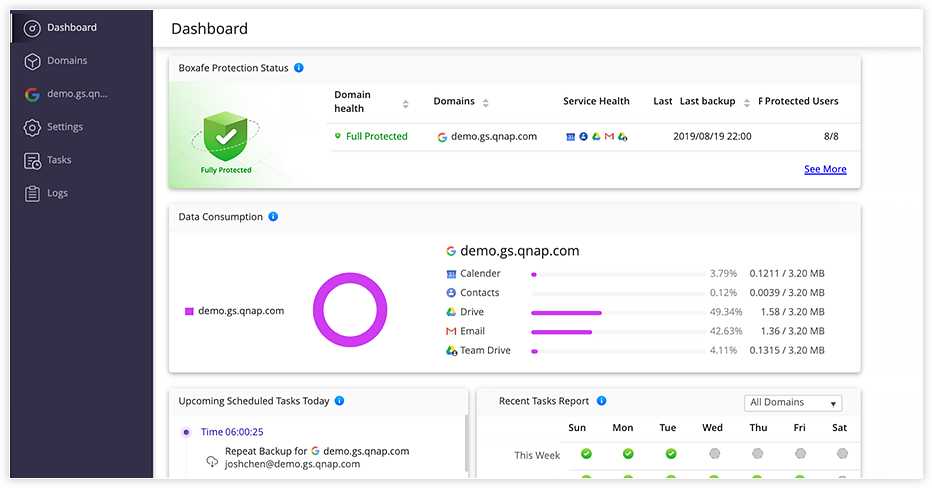Click the Recent Tasks Report info icon
The height and width of the screenshot is (488, 932).
point(601,401)
